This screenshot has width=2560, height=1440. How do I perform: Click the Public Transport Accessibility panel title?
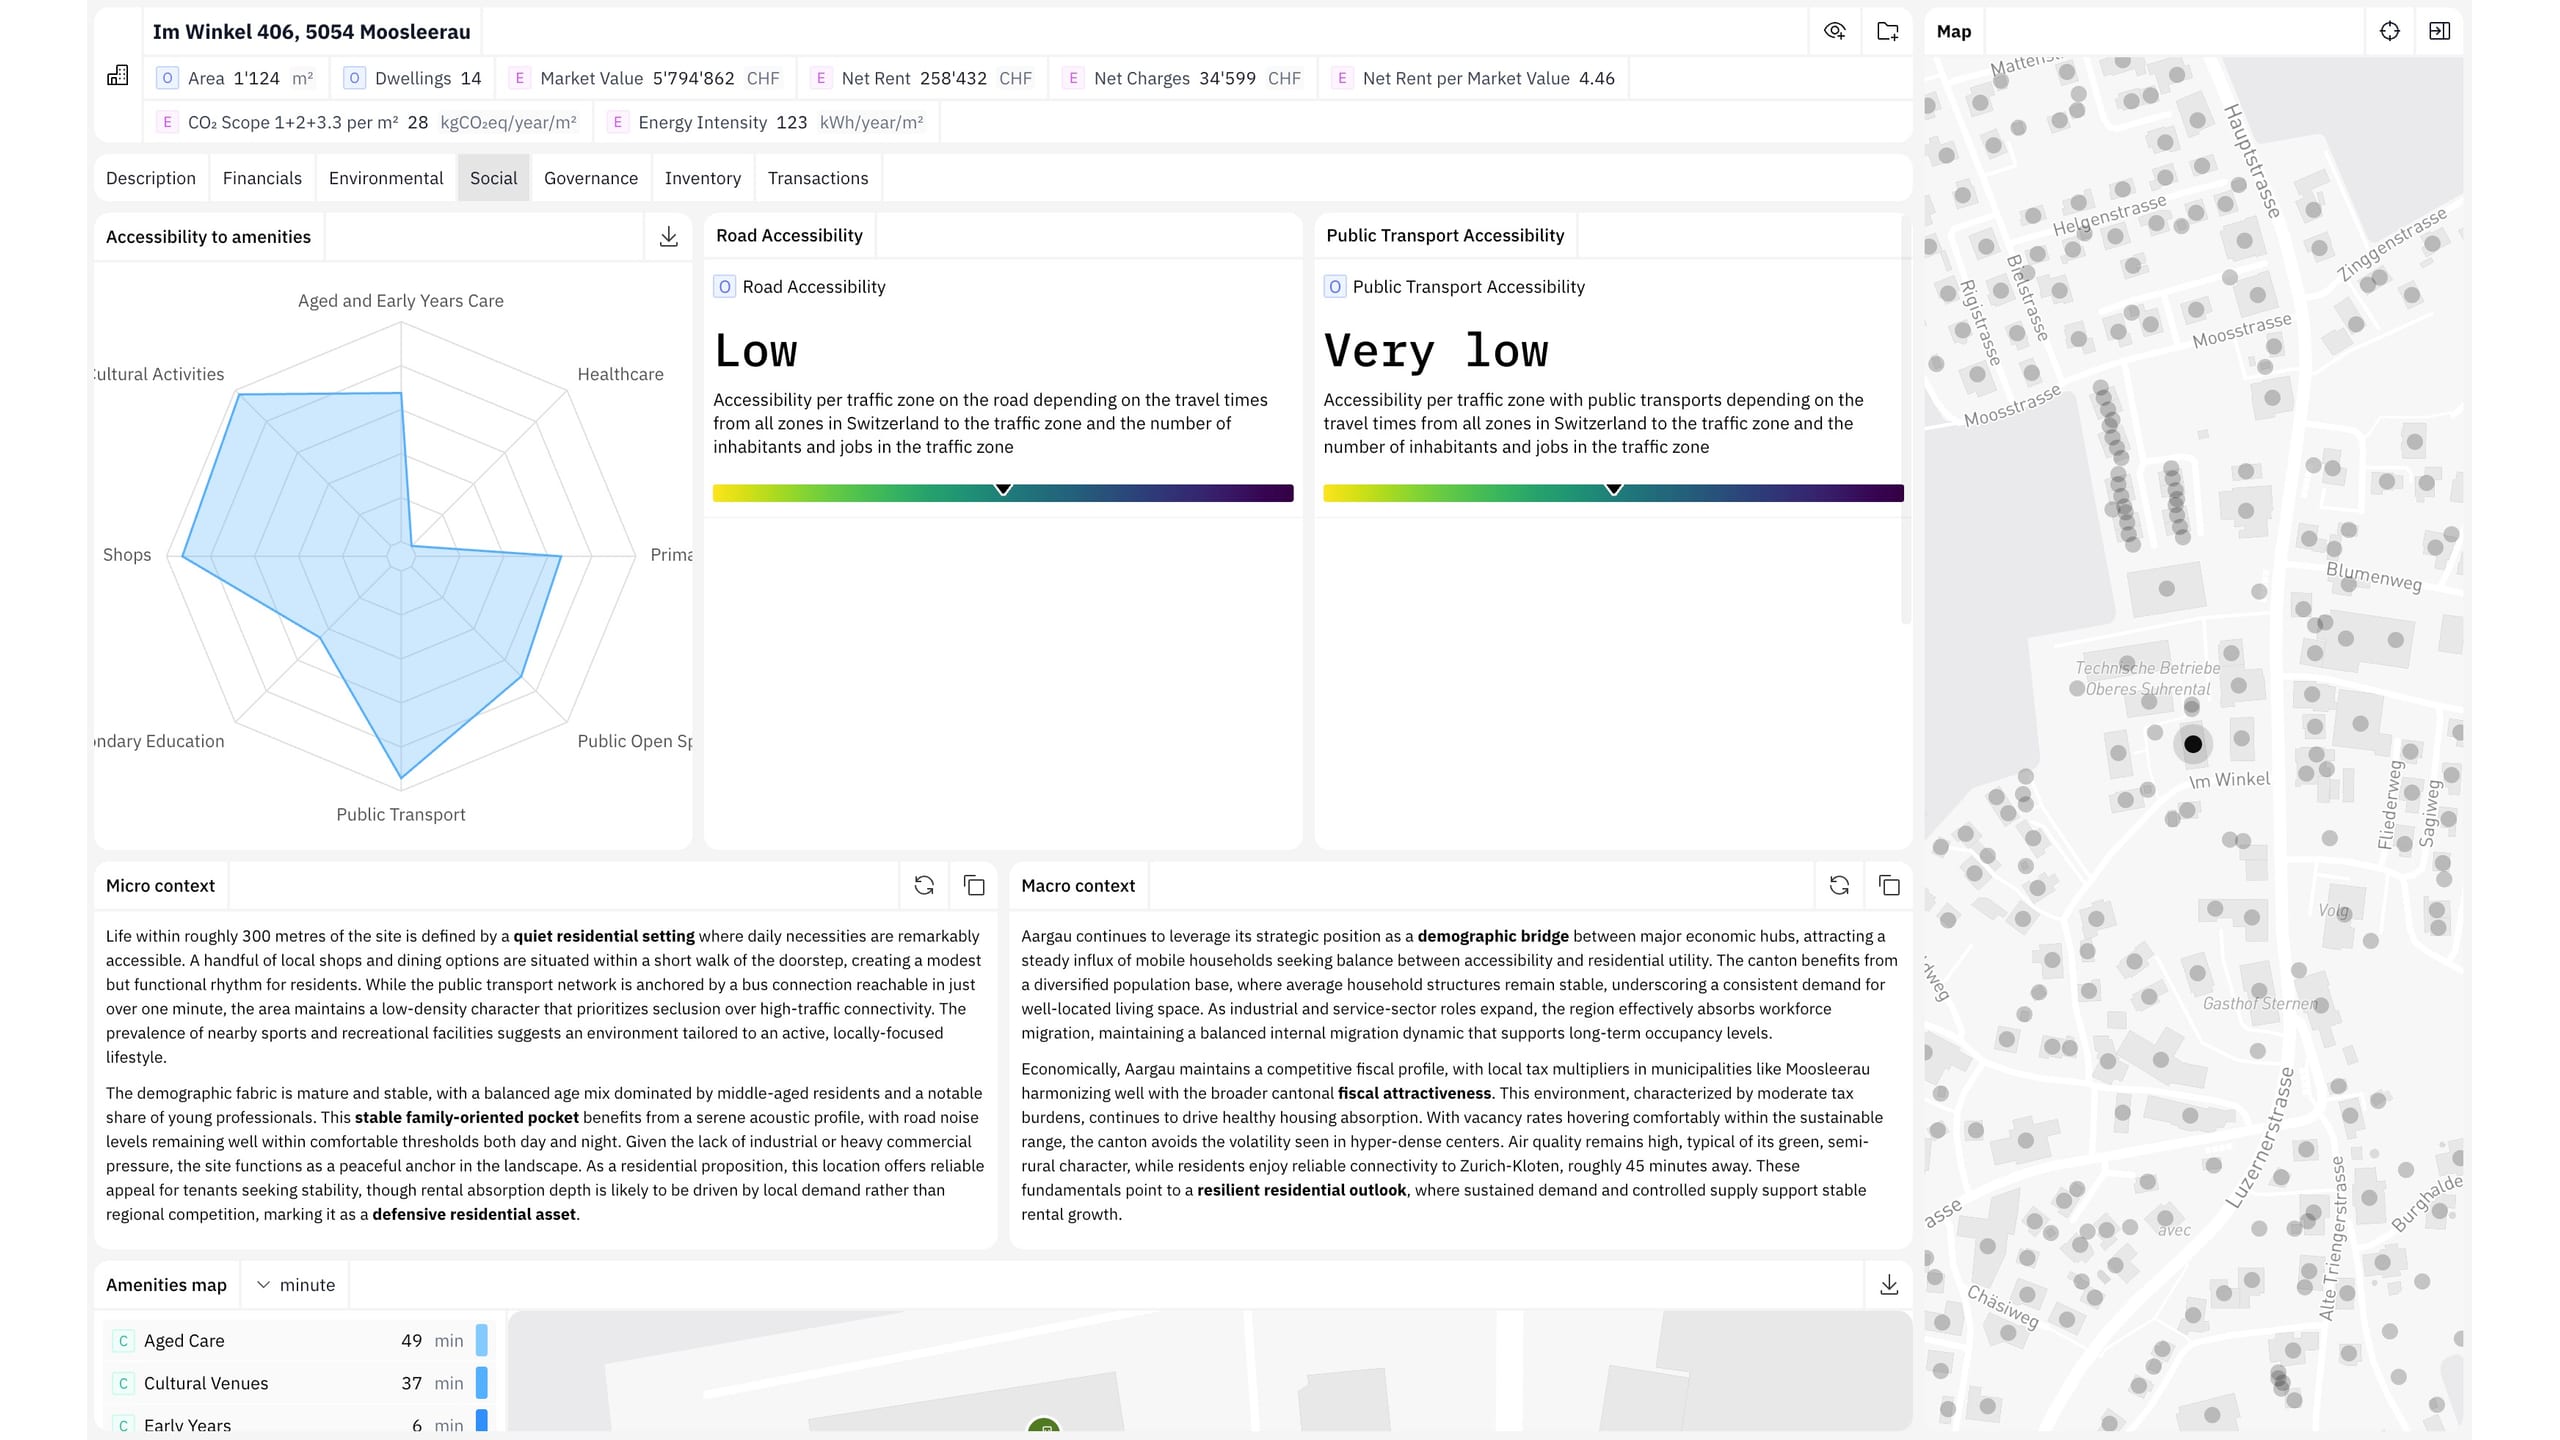1445,235
